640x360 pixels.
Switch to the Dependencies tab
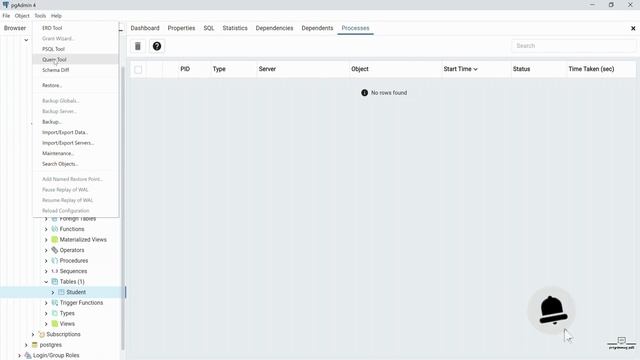(x=274, y=28)
